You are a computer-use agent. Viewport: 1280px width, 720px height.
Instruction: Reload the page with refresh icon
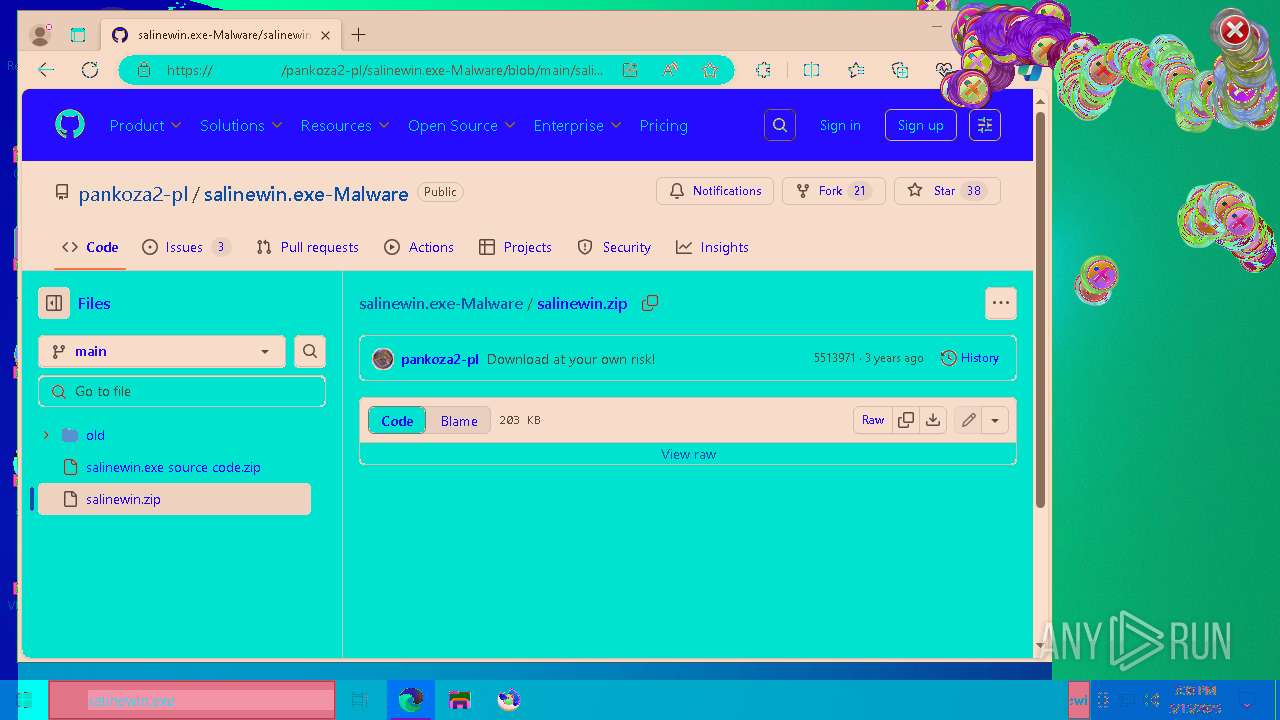click(90, 70)
